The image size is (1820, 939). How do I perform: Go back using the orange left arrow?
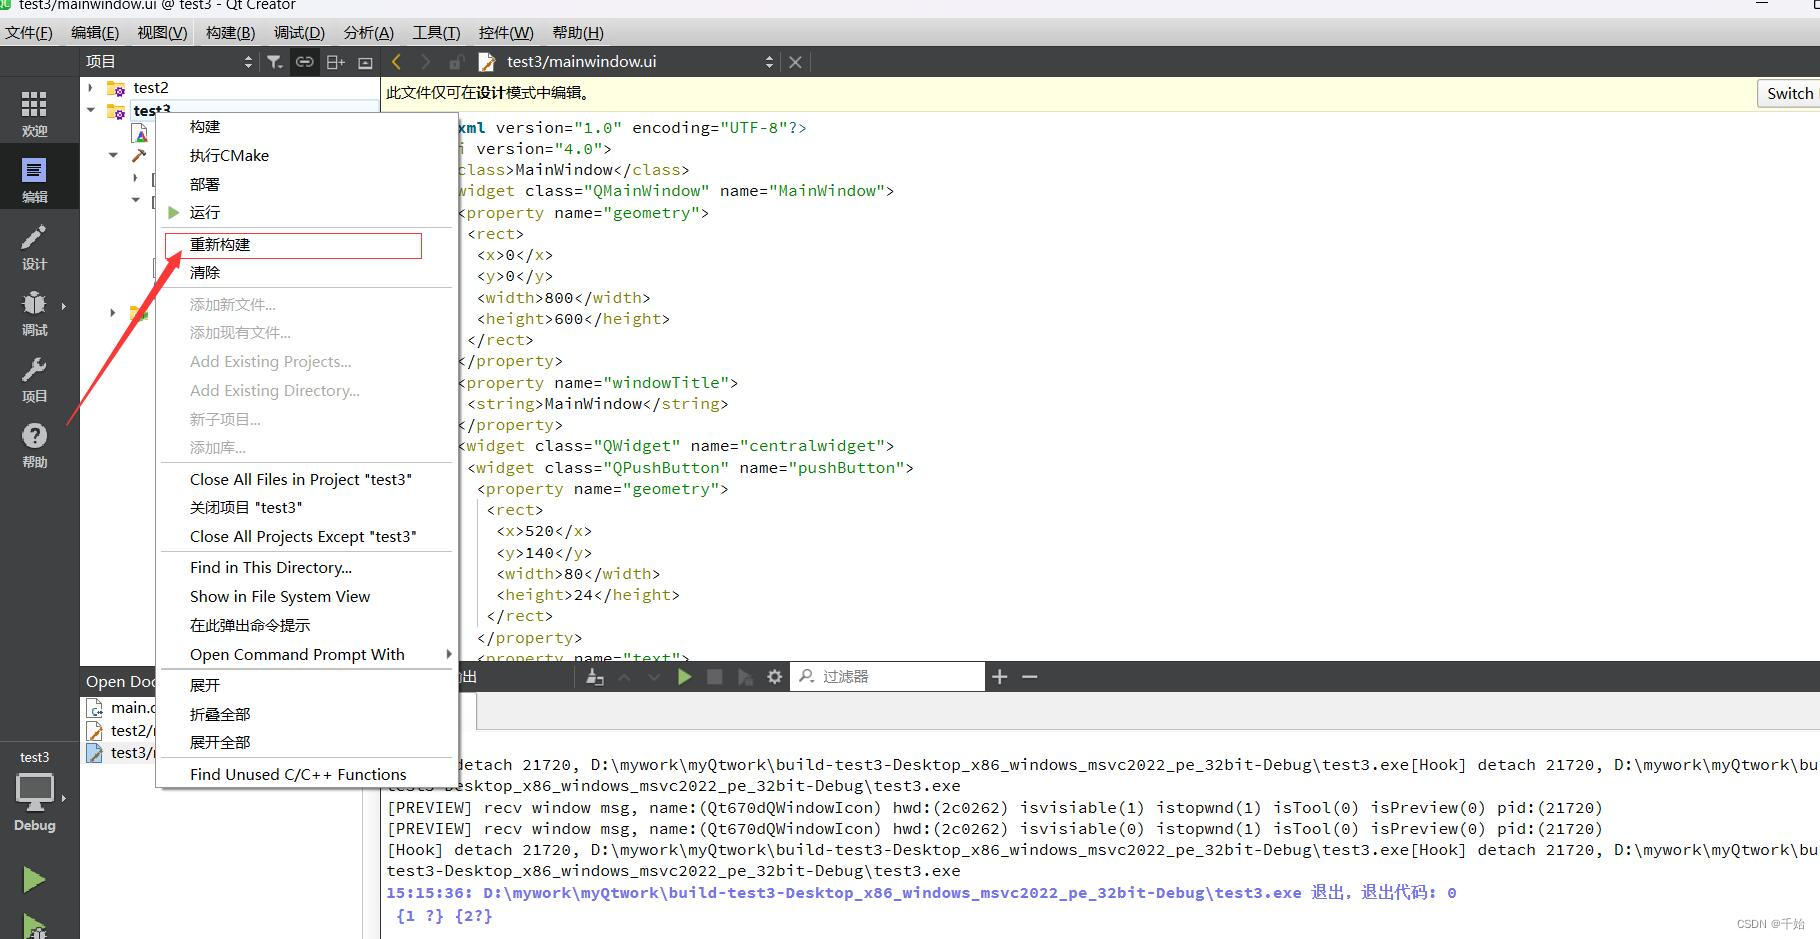(x=396, y=62)
